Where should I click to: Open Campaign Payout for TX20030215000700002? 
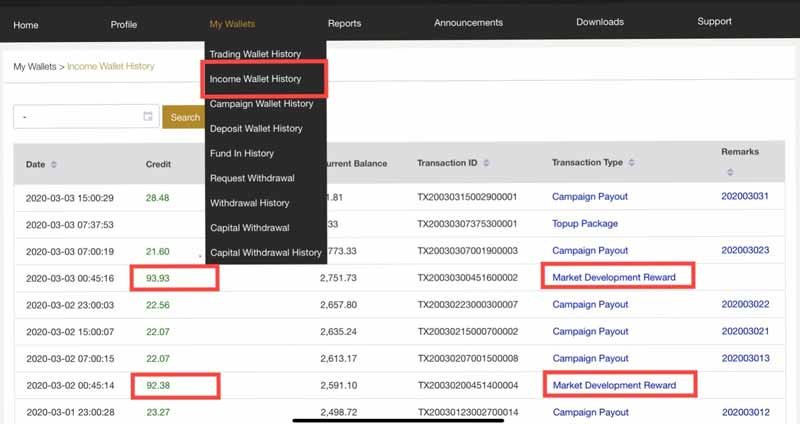pos(590,331)
